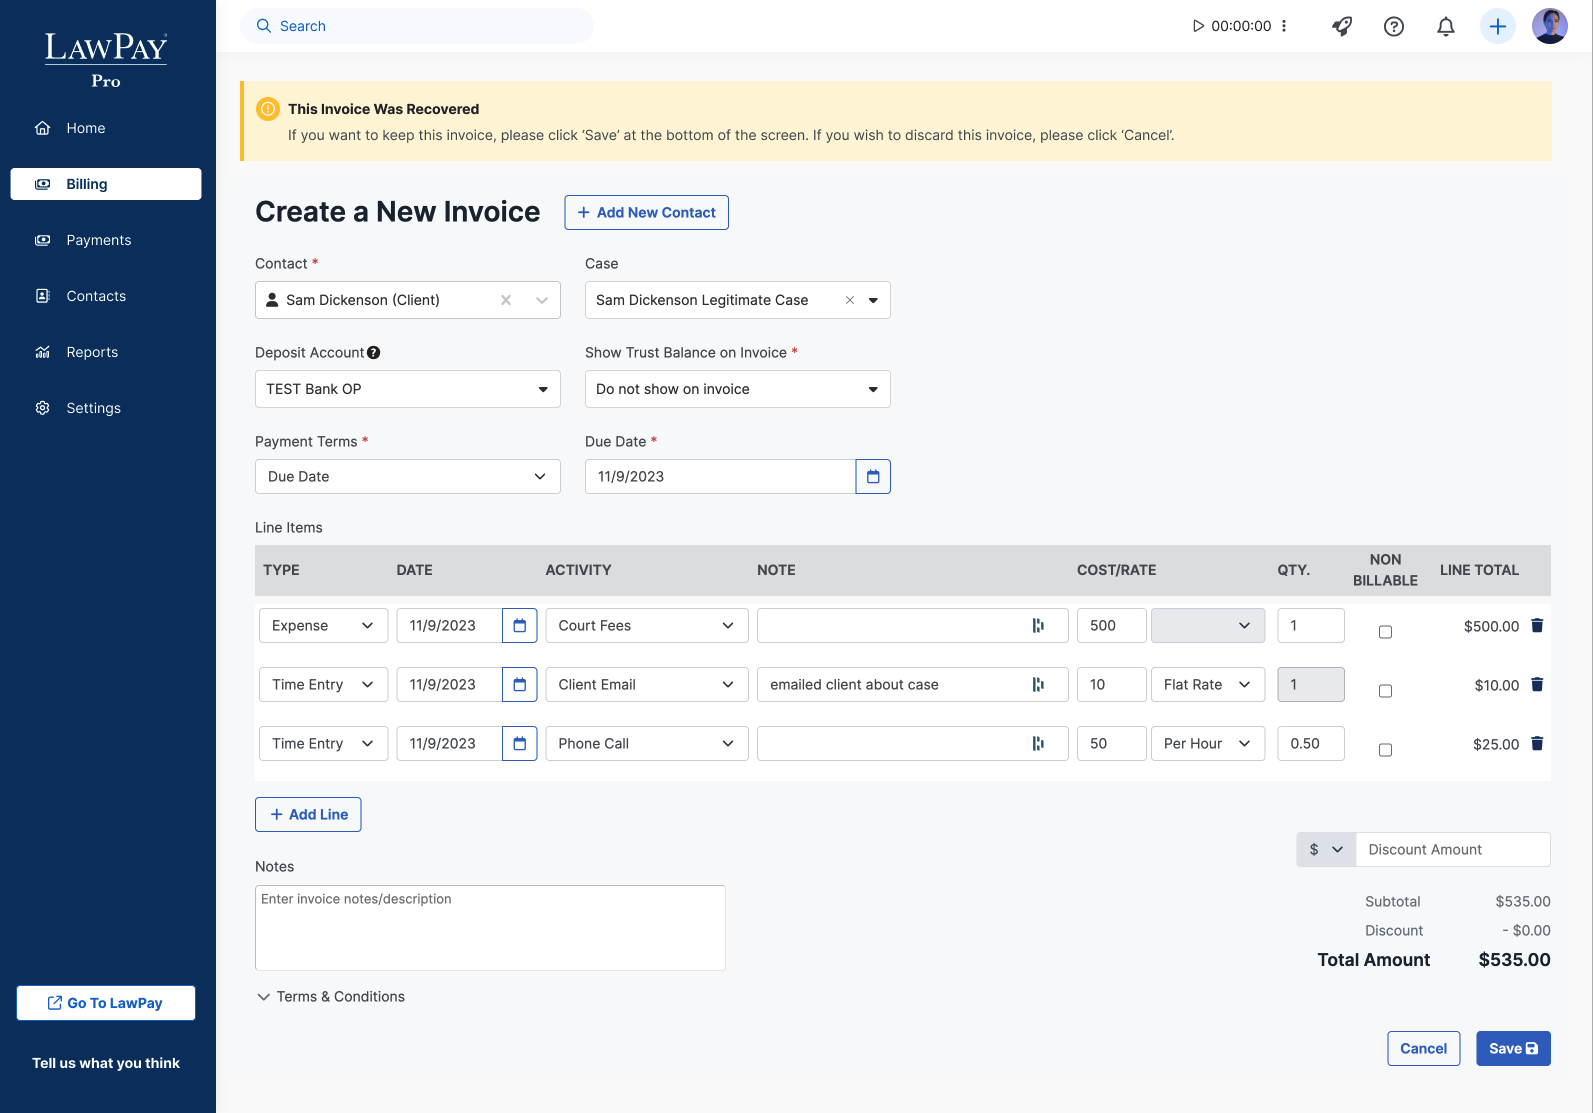Mark Court Fees expense as non-billable

coord(1385,632)
